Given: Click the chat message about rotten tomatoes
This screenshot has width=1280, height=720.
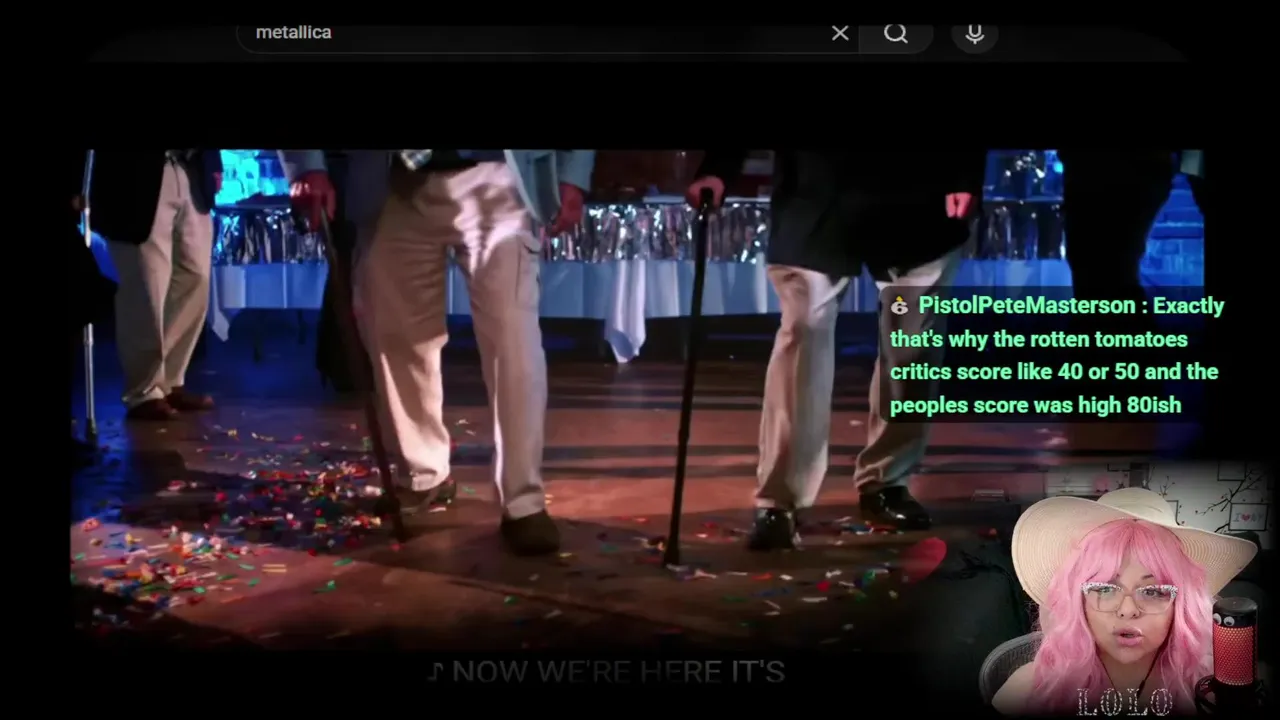Looking at the screenshot, I should [1056, 355].
